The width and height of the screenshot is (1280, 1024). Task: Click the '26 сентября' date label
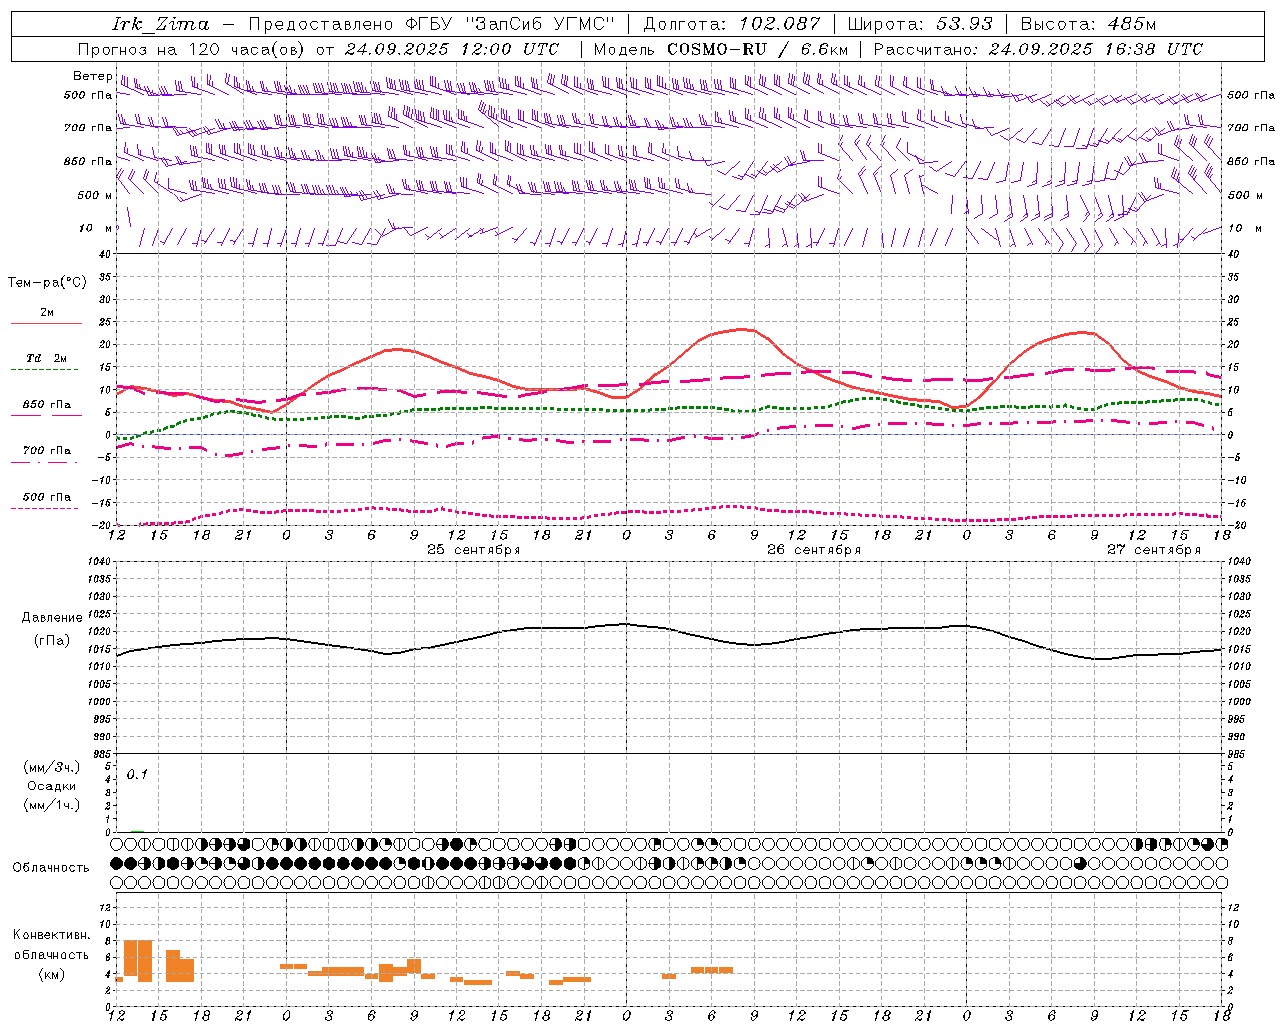pos(813,550)
